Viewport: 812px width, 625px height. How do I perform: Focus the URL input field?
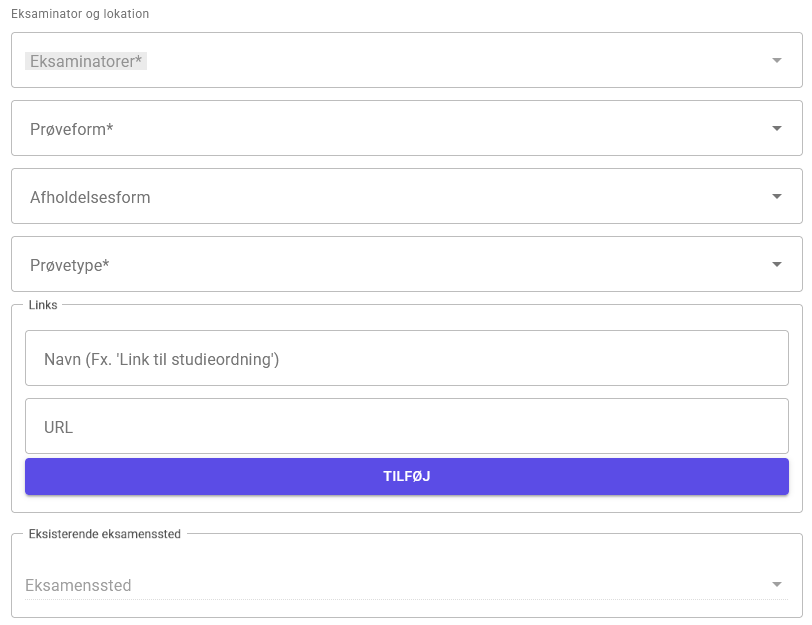[x=406, y=426]
